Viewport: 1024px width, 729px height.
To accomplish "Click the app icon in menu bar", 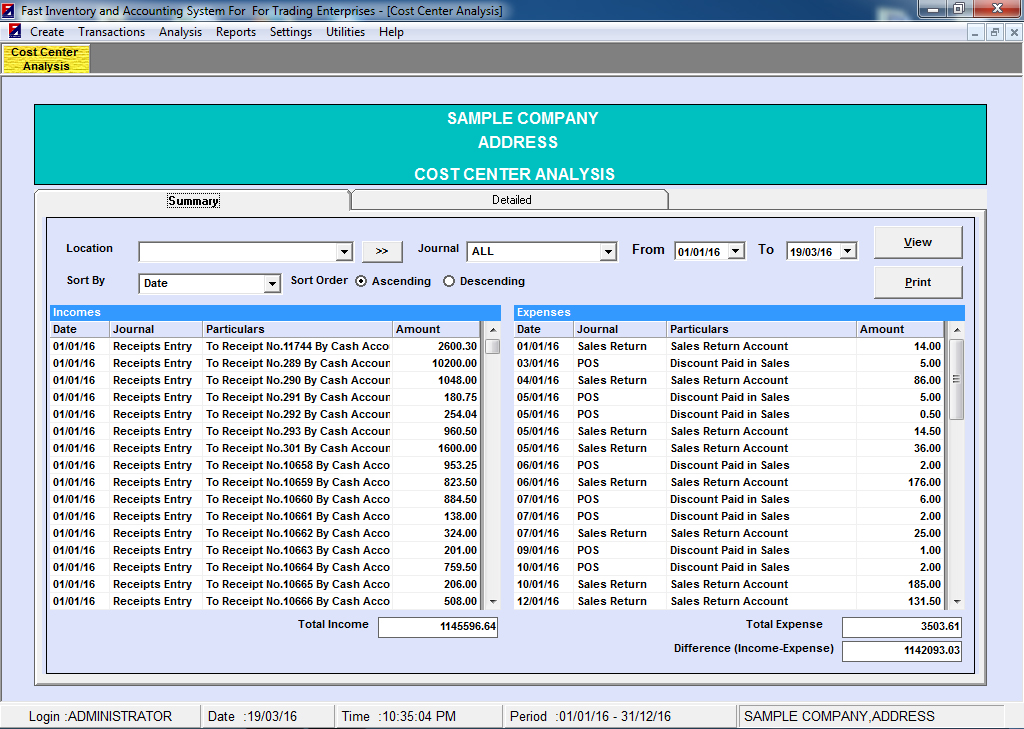I will point(14,32).
